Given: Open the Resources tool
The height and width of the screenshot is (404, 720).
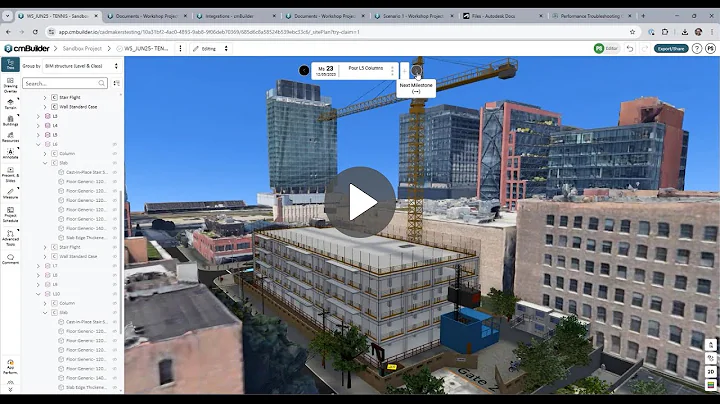Looking at the screenshot, I should click(x=10, y=137).
